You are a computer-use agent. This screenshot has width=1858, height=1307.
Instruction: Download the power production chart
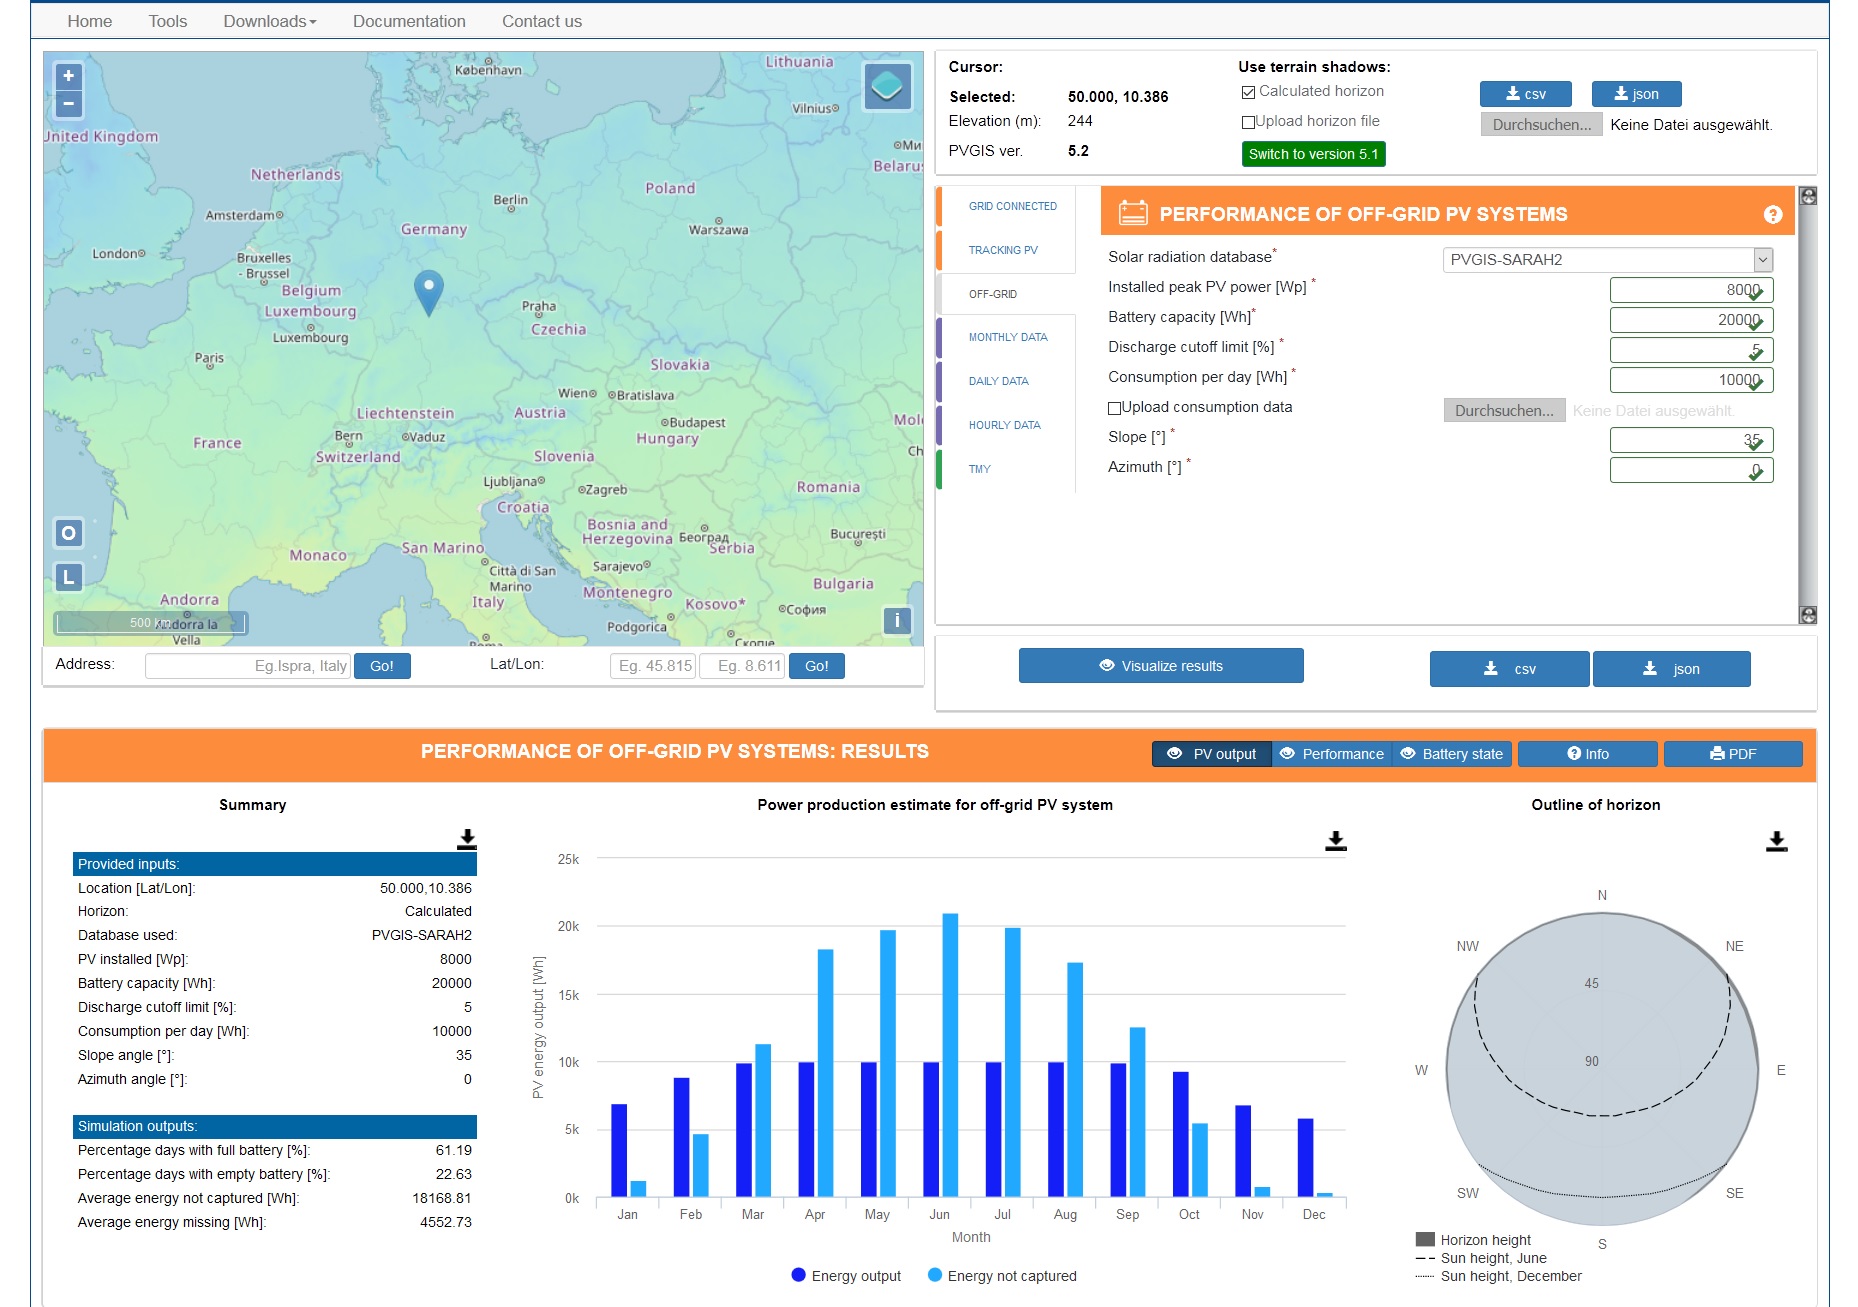(x=1335, y=841)
